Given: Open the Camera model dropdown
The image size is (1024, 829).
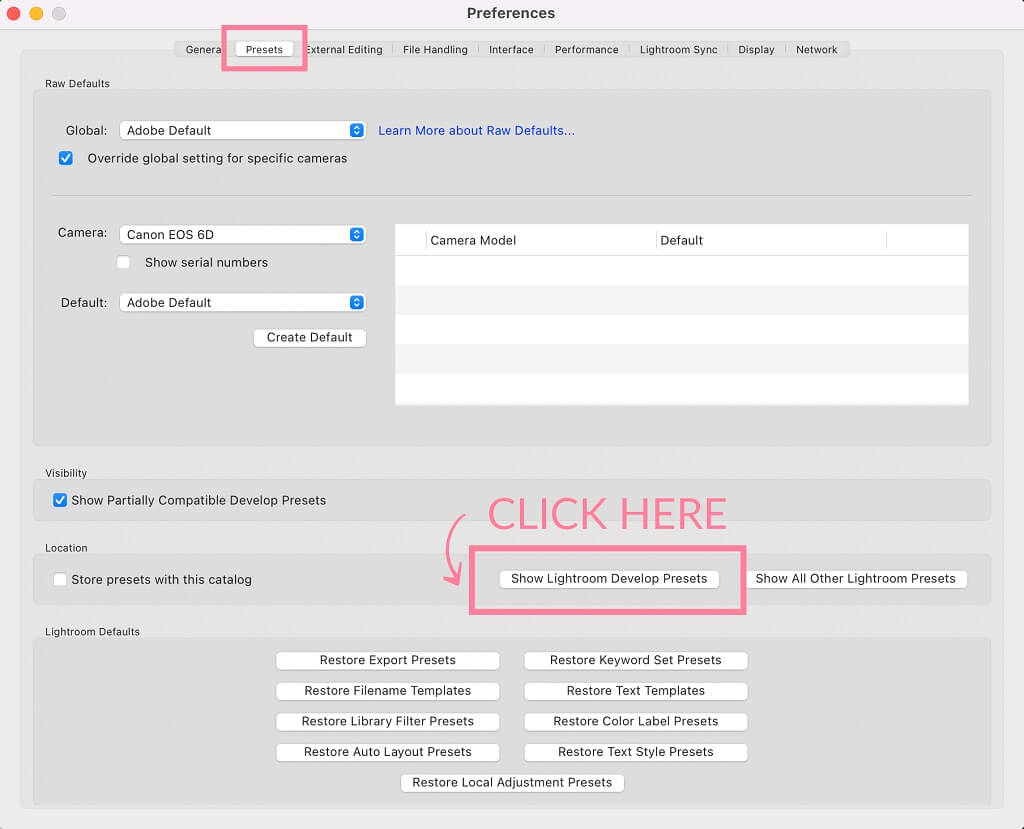Looking at the screenshot, I should (243, 235).
